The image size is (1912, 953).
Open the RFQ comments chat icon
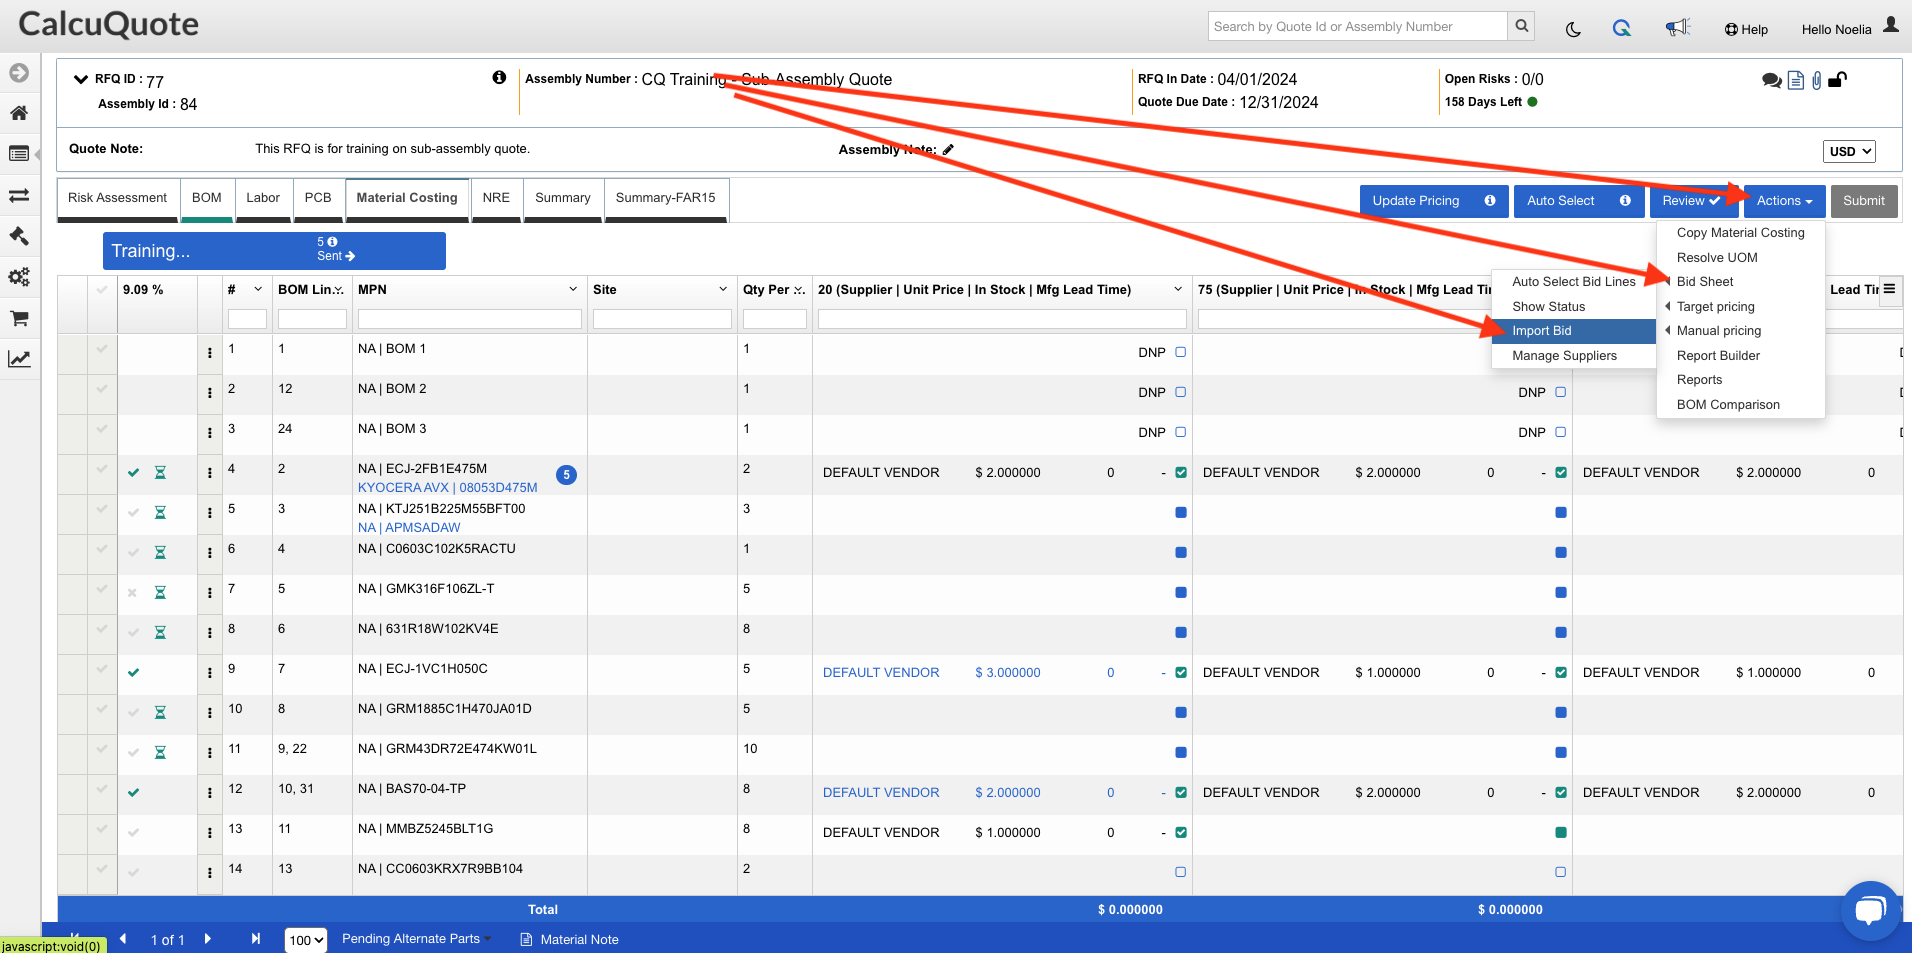(x=1772, y=80)
